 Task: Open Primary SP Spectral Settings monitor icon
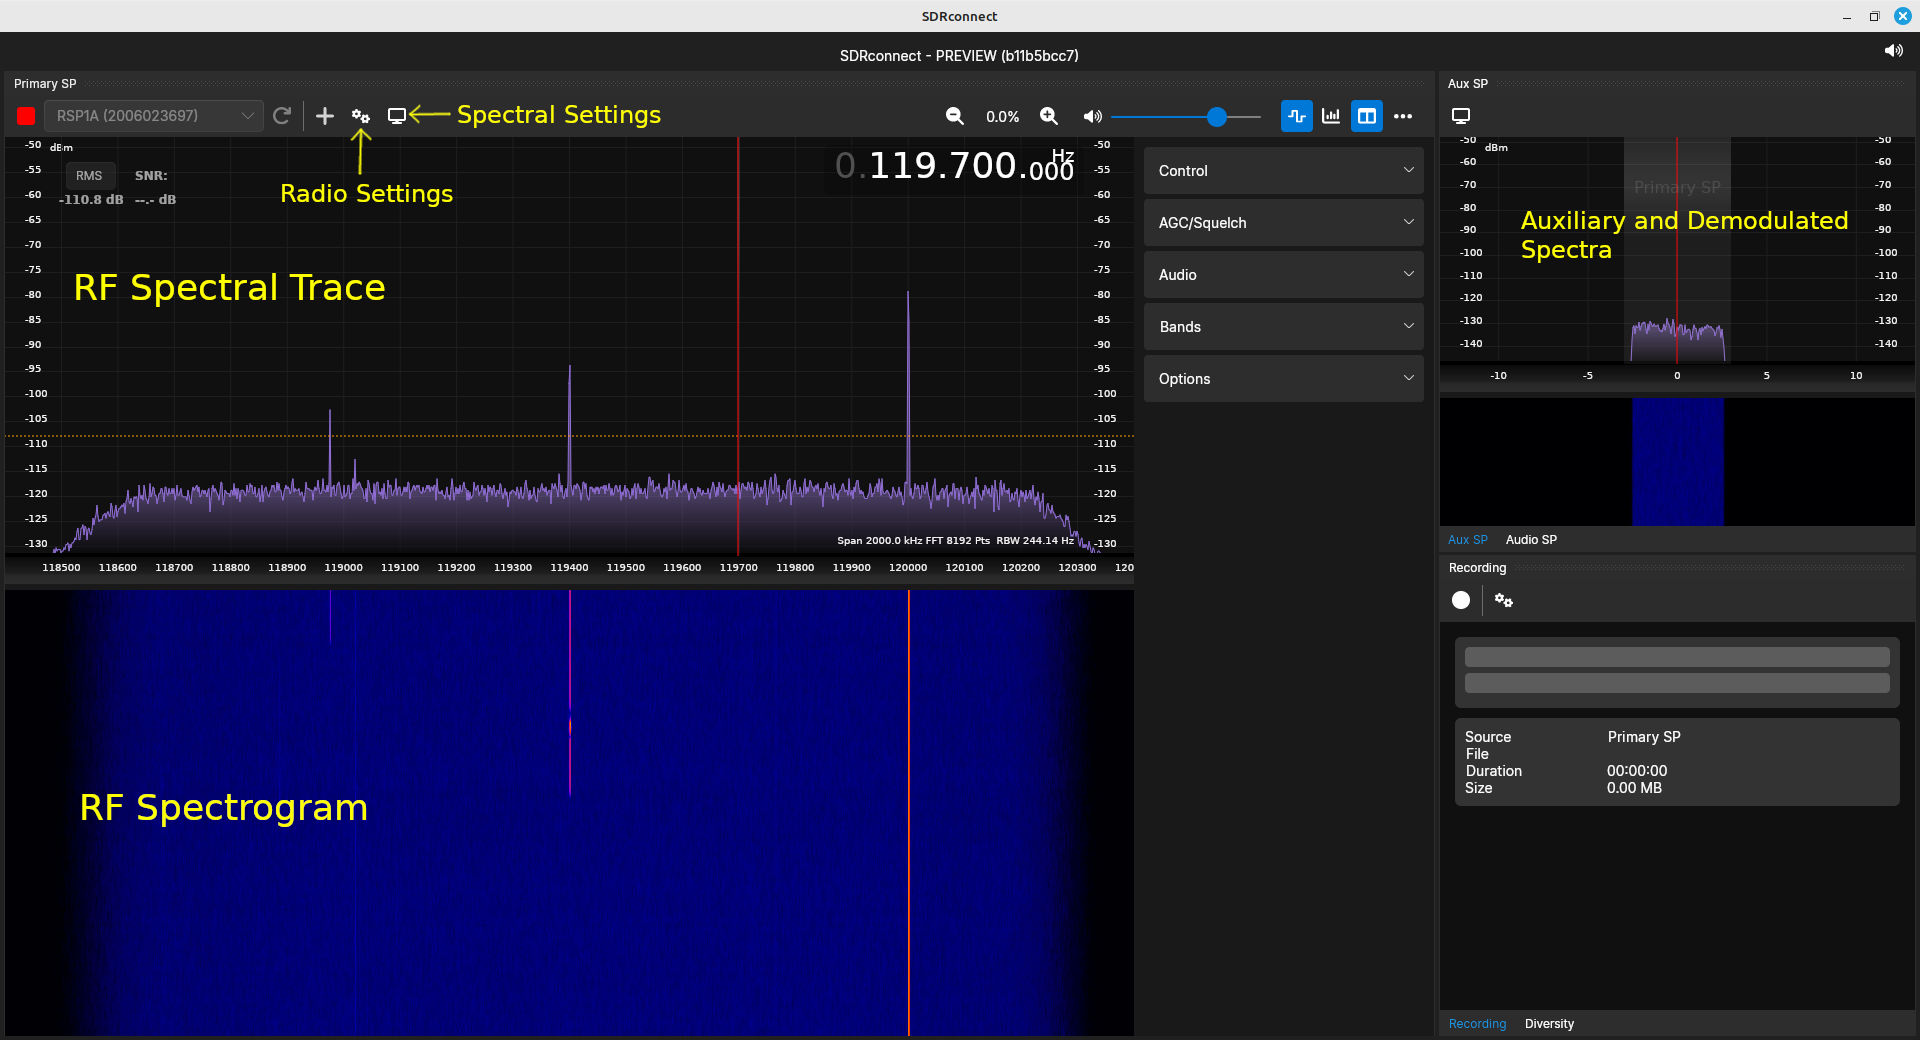[397, 116]
